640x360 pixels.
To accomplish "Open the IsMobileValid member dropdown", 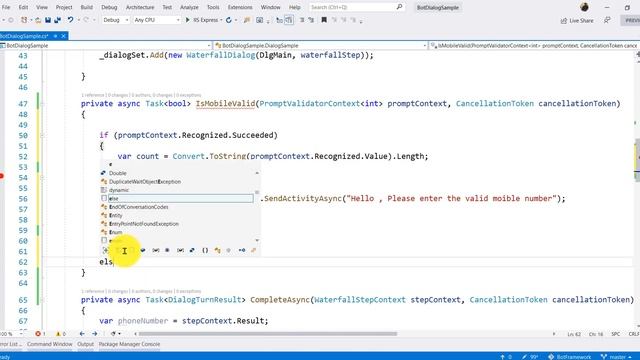I will click(534, 45).
